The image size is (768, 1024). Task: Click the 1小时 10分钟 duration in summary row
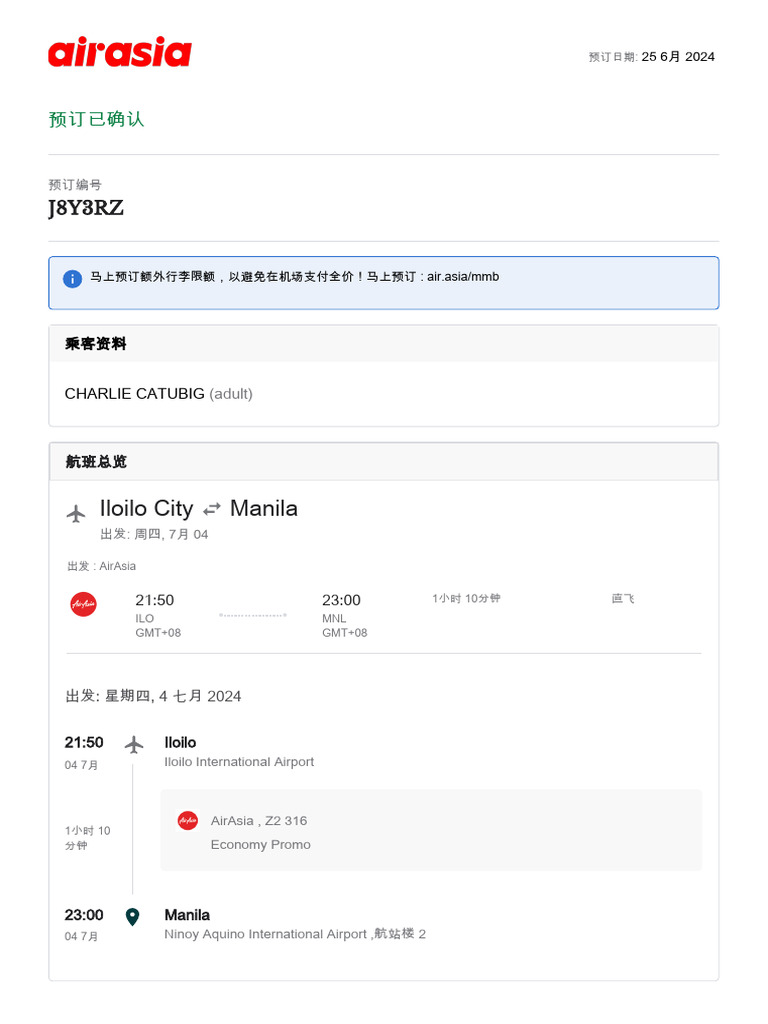466,598
